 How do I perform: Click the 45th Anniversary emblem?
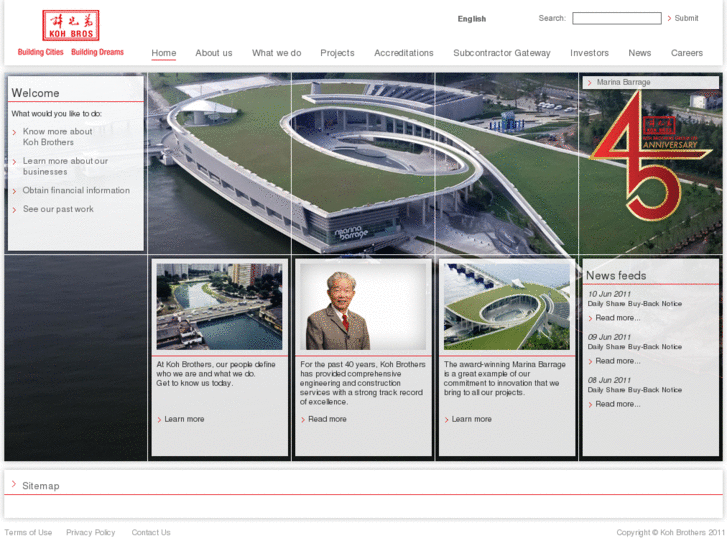point(650,155)
